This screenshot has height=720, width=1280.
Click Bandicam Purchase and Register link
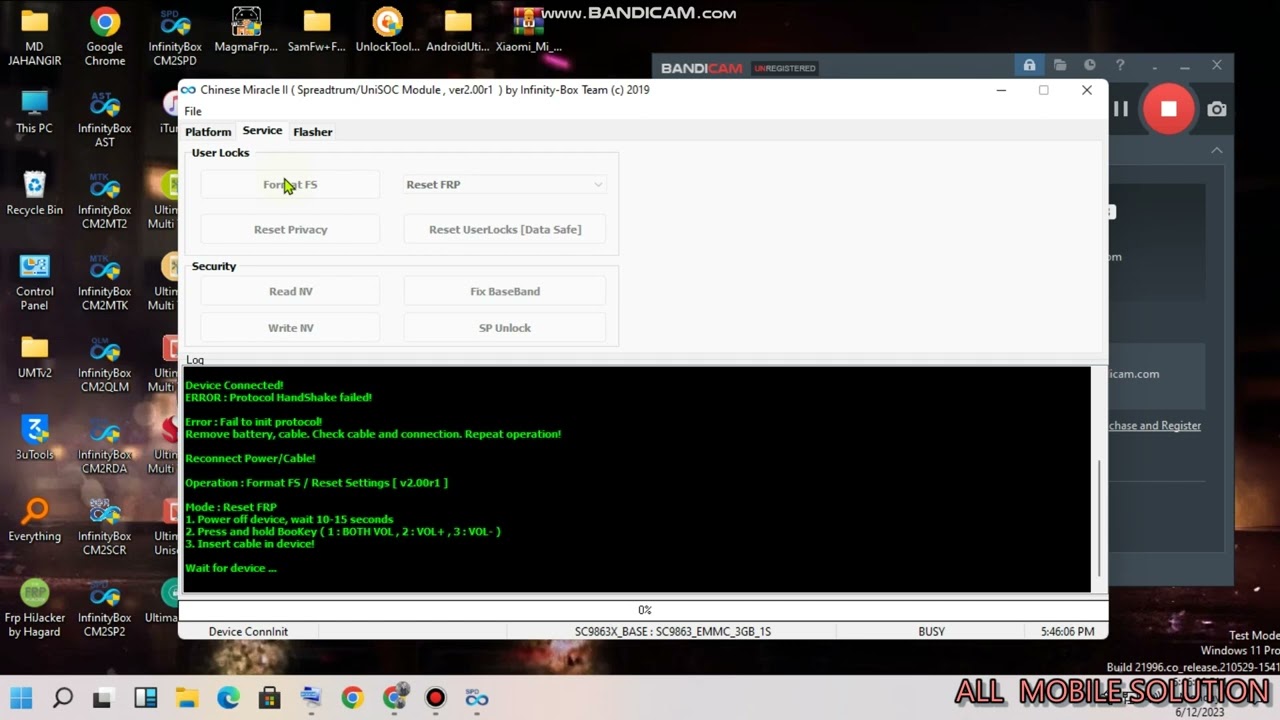tap(1154, 425)
